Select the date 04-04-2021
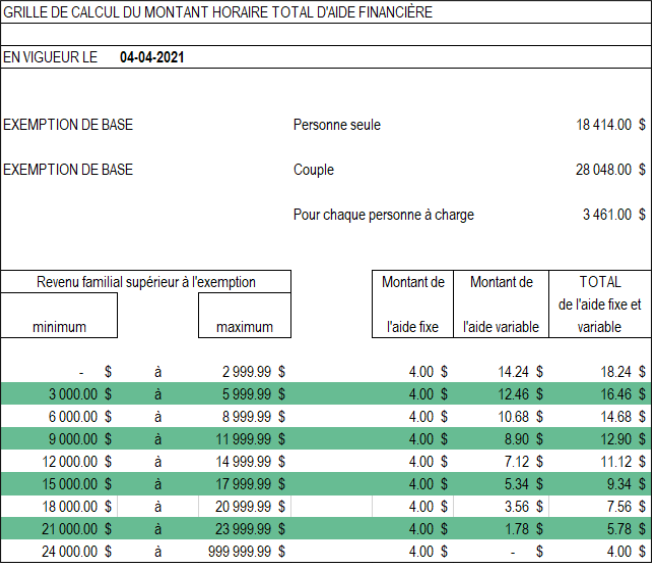 coord(152,57)
